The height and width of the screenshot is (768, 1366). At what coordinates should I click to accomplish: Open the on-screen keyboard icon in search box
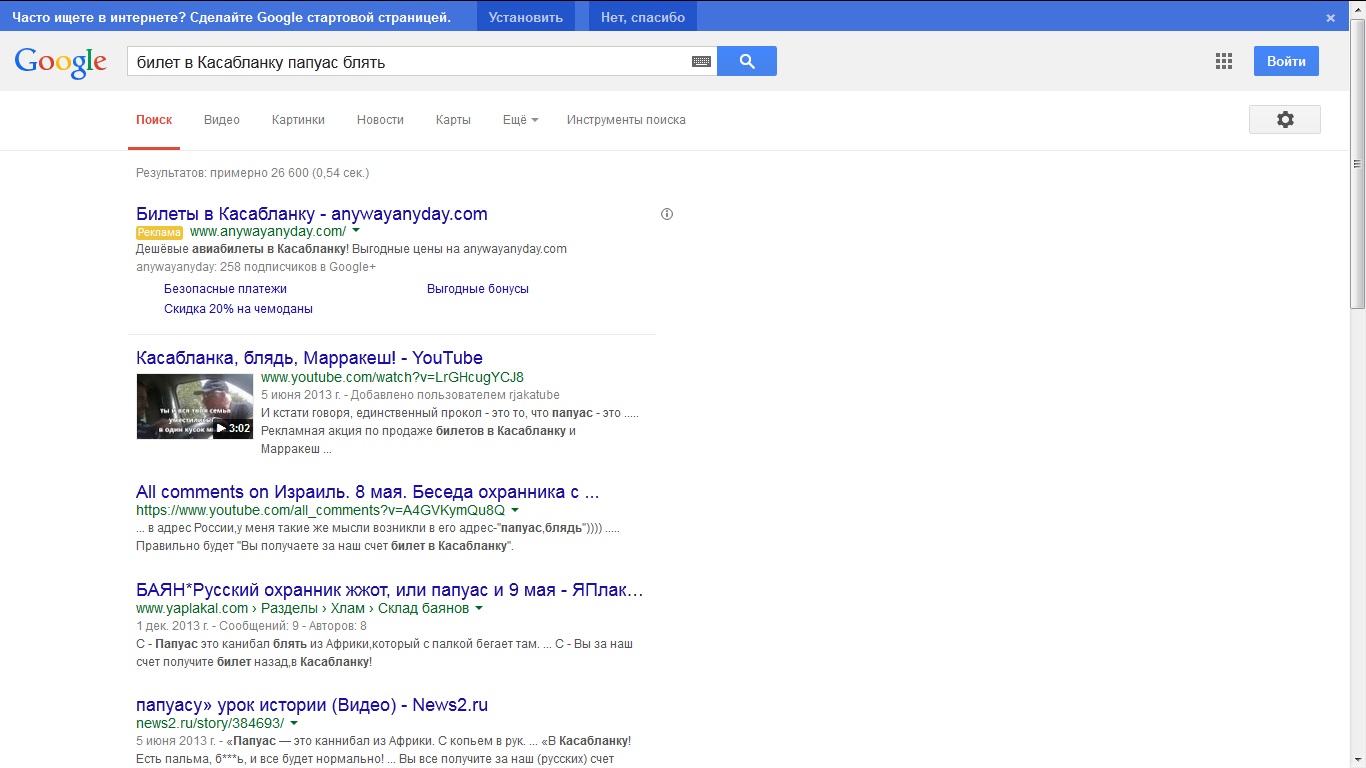[x=701, y=62]
